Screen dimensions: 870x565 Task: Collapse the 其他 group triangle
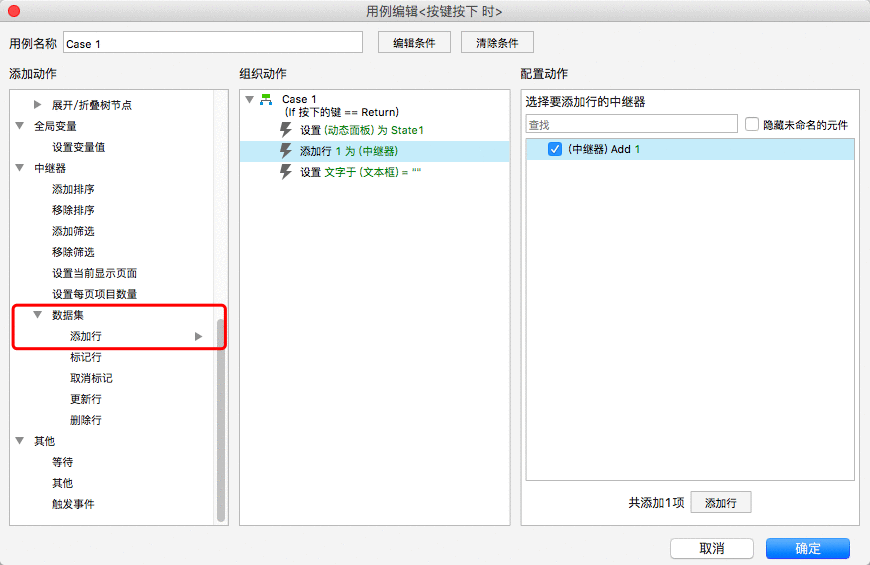20,441
